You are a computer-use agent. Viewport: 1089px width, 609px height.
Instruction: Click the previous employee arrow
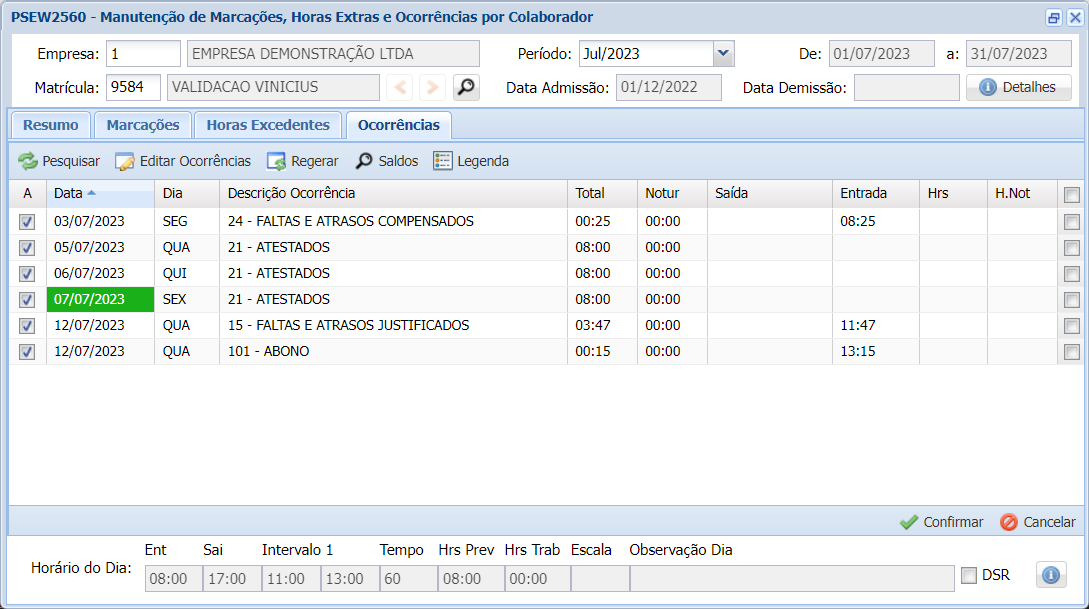point(400,87)
